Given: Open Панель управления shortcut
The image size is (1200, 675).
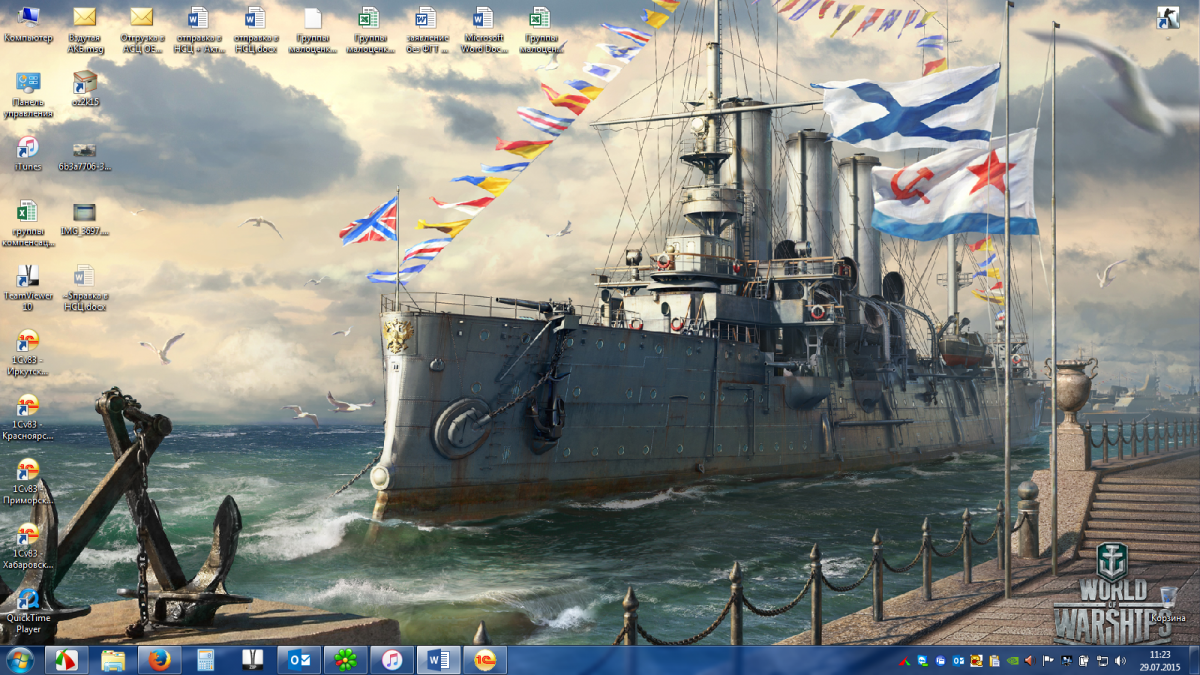Looking at the screenshot, I should (28, 95).
